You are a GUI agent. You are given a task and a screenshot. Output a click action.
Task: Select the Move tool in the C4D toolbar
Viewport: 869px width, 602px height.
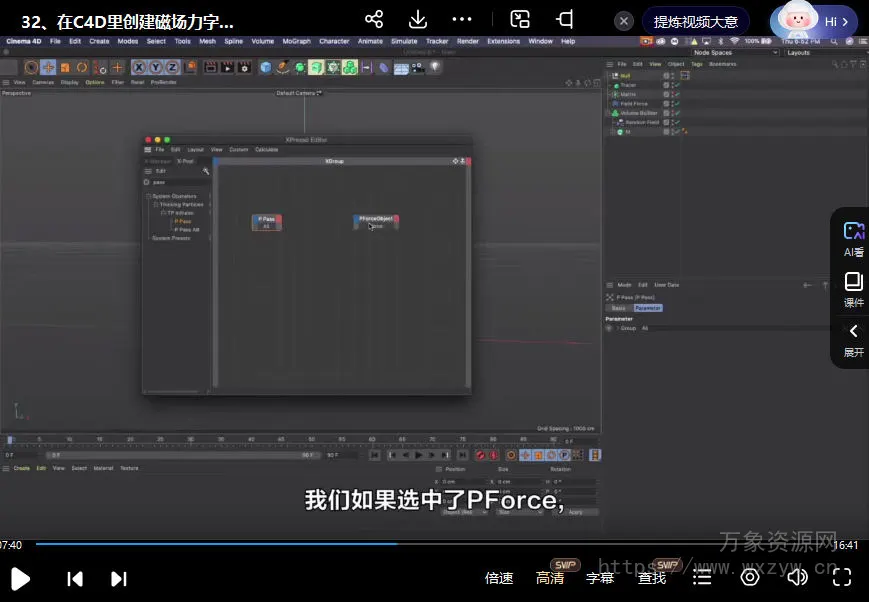(48, 67)
